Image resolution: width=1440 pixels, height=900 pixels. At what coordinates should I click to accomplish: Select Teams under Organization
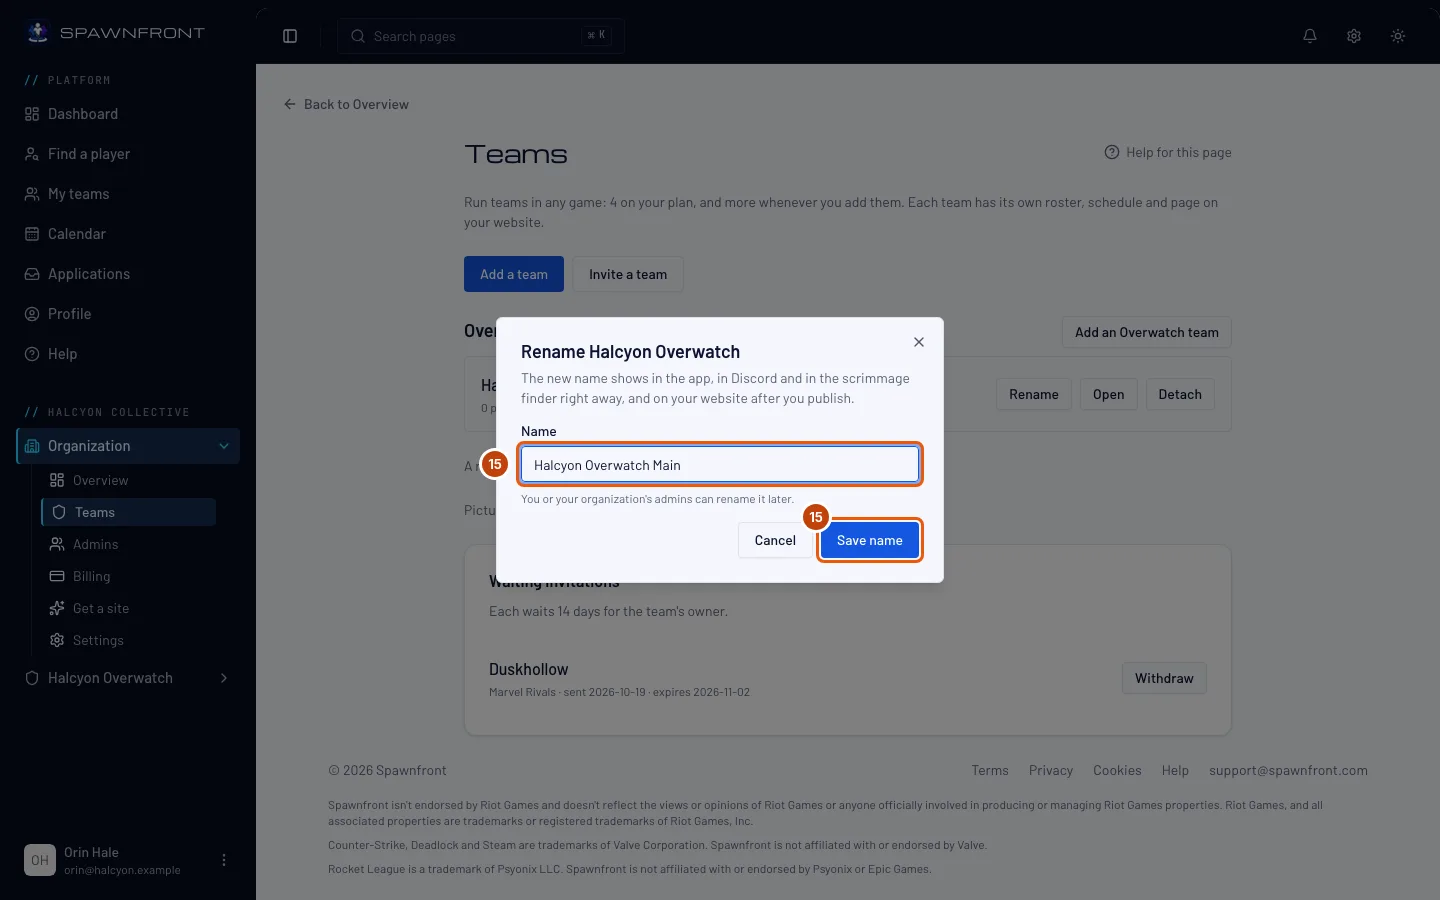128,512
